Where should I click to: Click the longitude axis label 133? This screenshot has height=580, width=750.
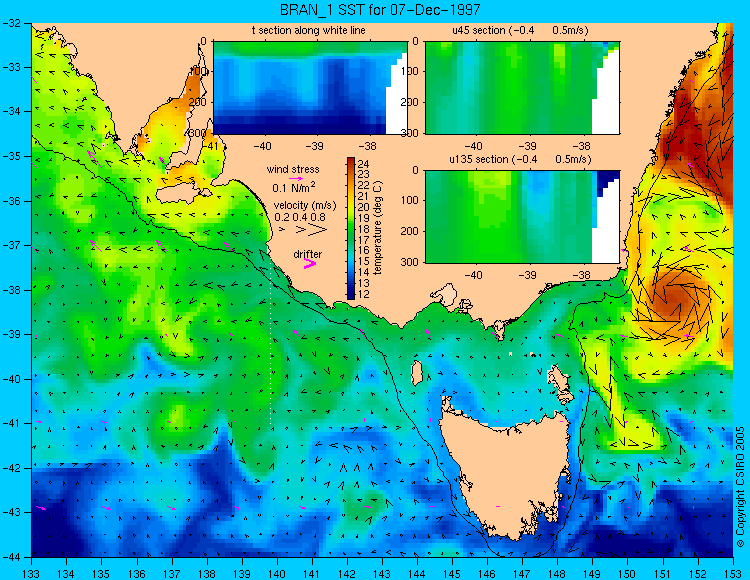[x=31, y=574]
